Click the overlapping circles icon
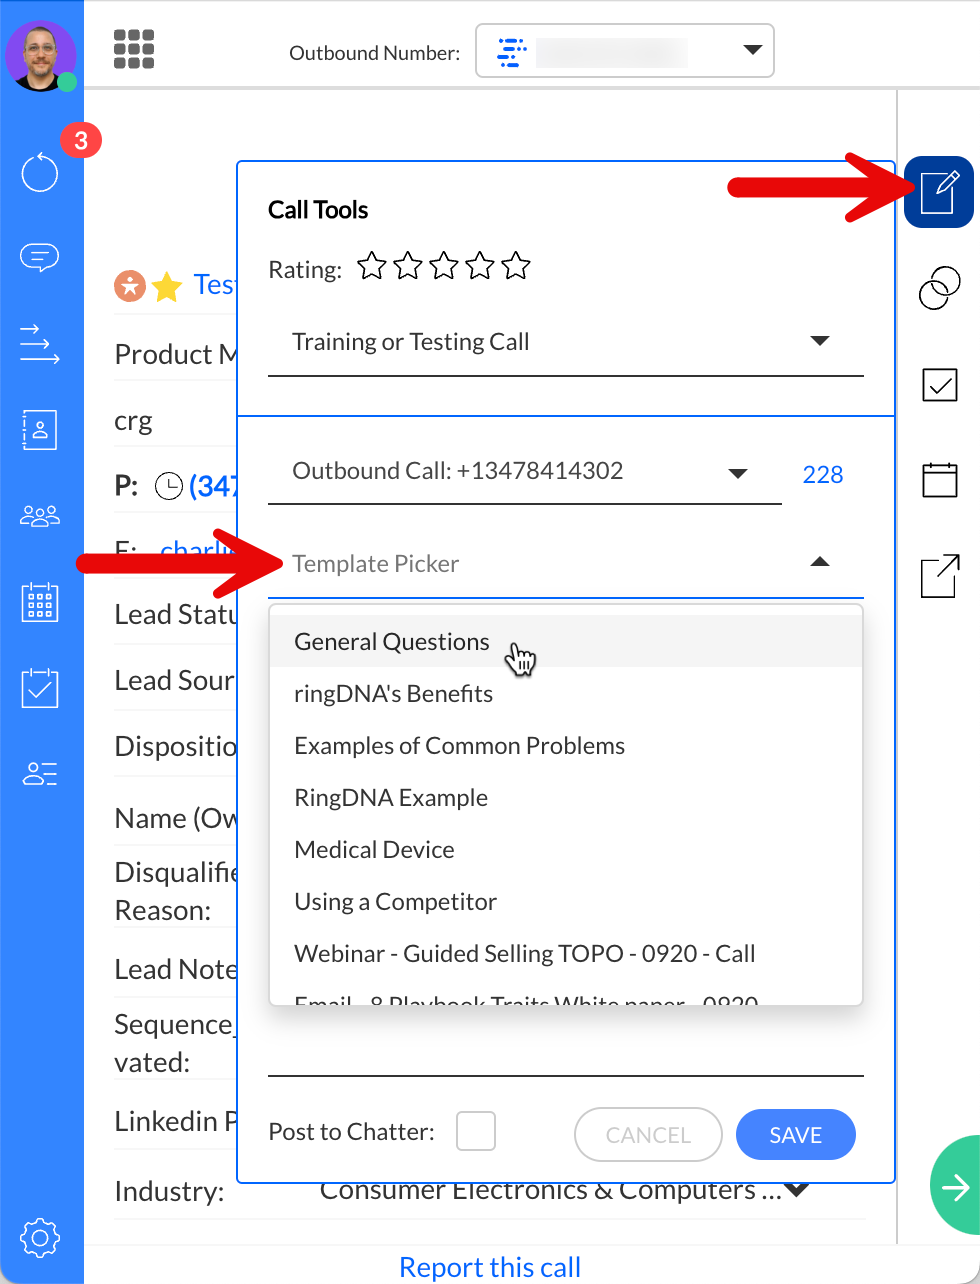Screen dimensions: 980x1284 [939, 288]
